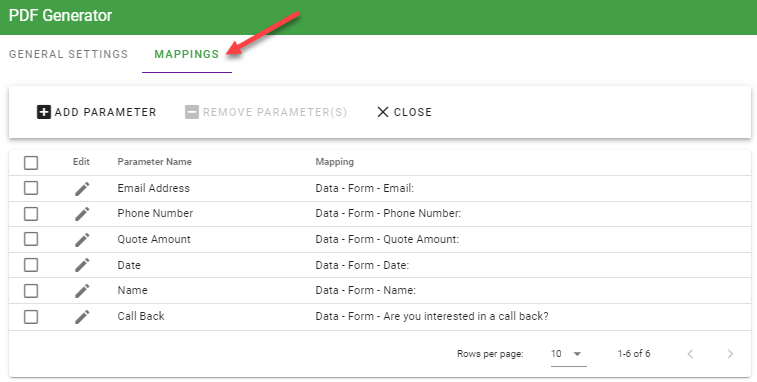Click the Remove Parameter(s) button
The image size is (757, 382).
266,112
